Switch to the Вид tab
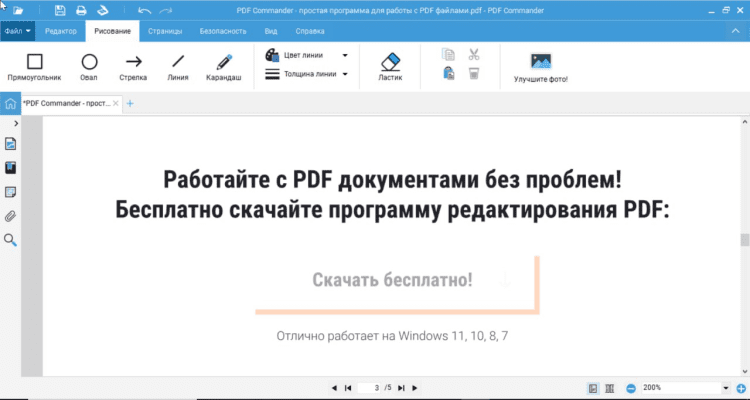 coord(271,31)
